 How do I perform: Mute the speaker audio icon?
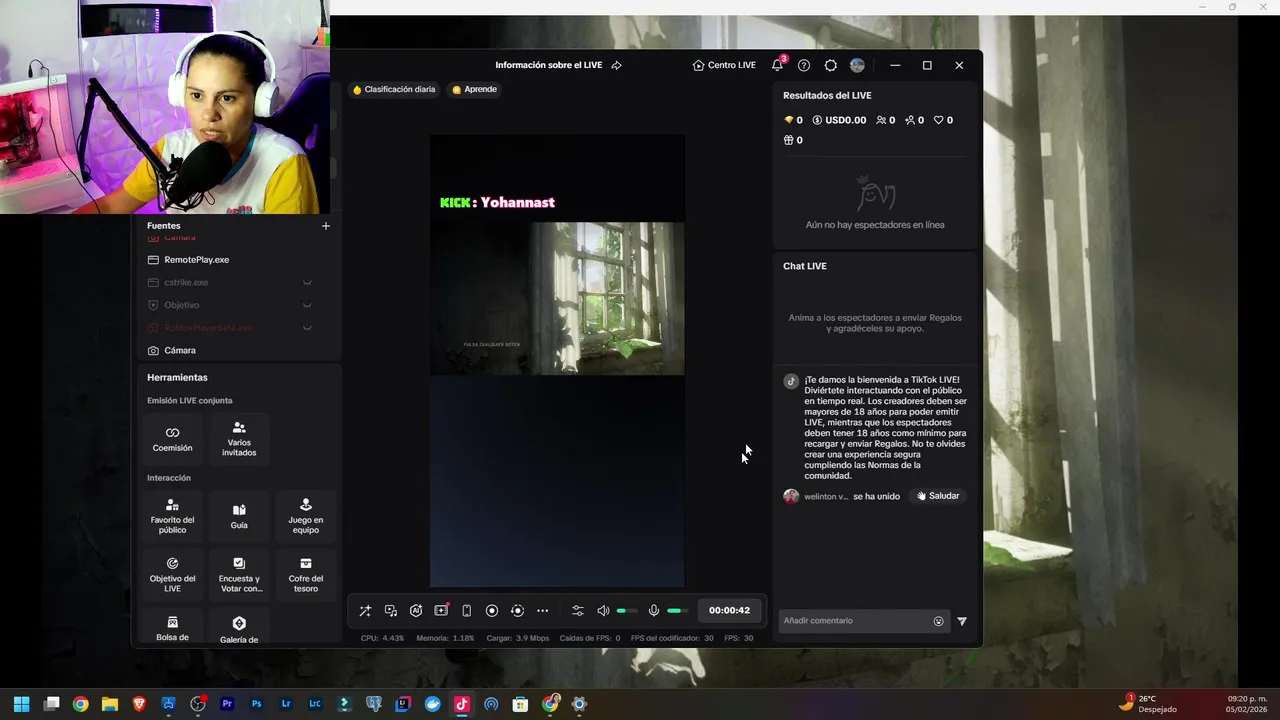pos(603,611)
